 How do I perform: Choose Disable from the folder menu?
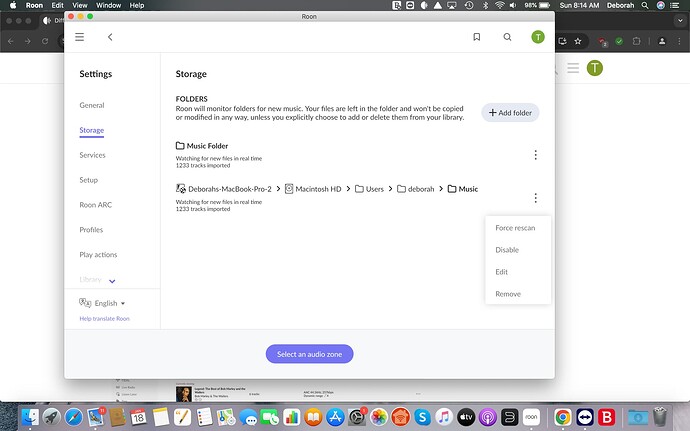point(507,250)
